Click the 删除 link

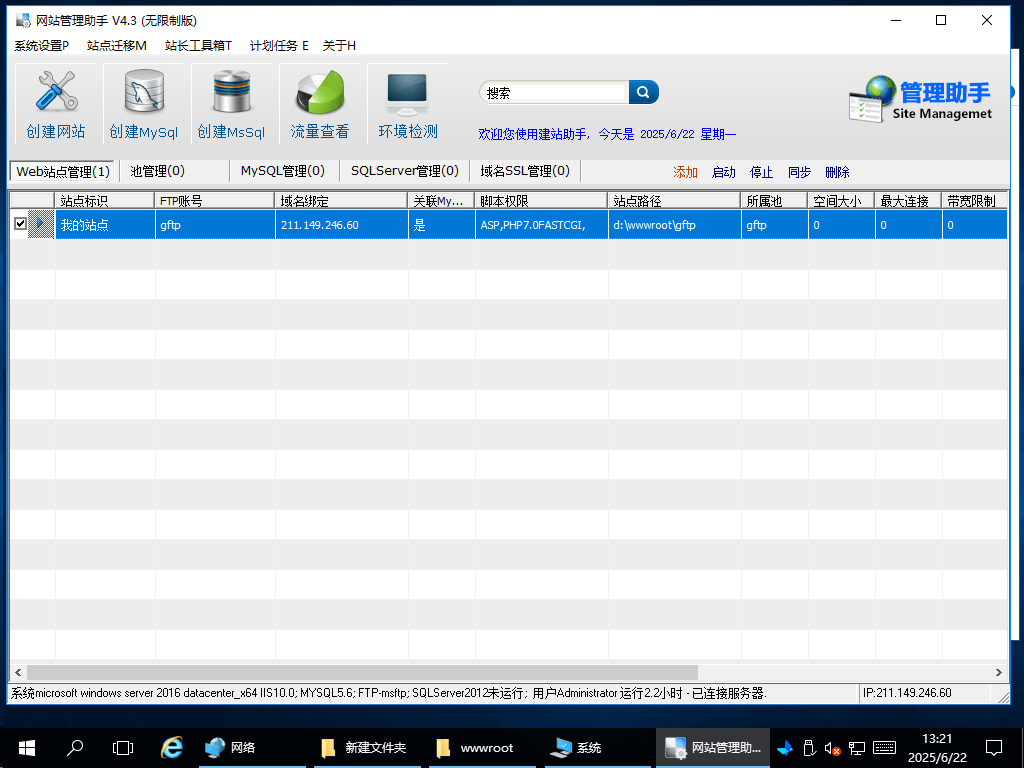pyautogui.click(x=837, y=172)
